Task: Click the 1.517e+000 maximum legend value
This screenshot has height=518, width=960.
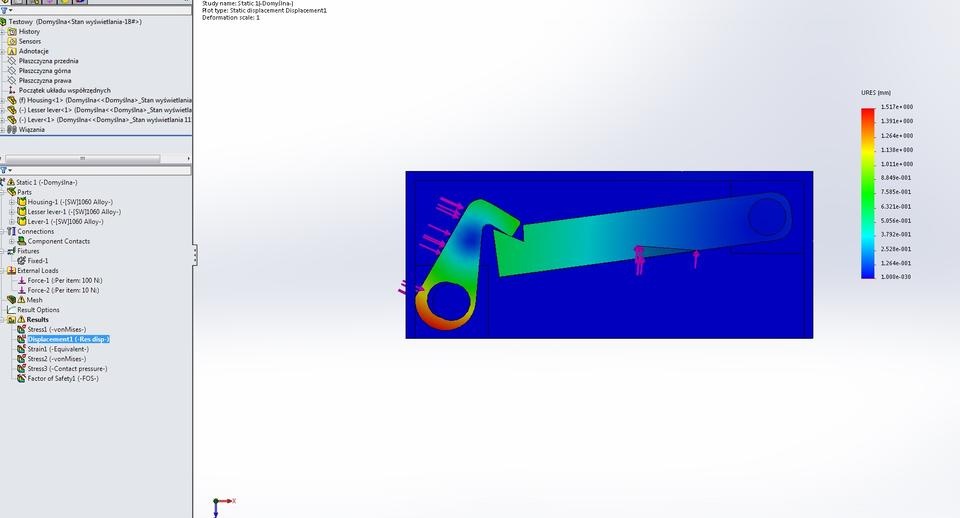Action: pos(897,107)
